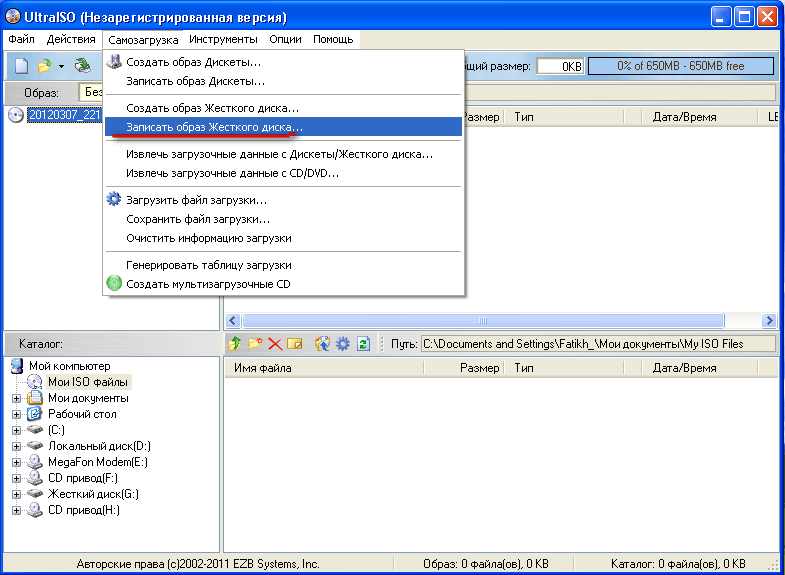Choose Извлечь загрузочные данные с Дискеты/Жесткого диска
The height and width of the screenshot is (575, 785).
[x=283, y=154]
